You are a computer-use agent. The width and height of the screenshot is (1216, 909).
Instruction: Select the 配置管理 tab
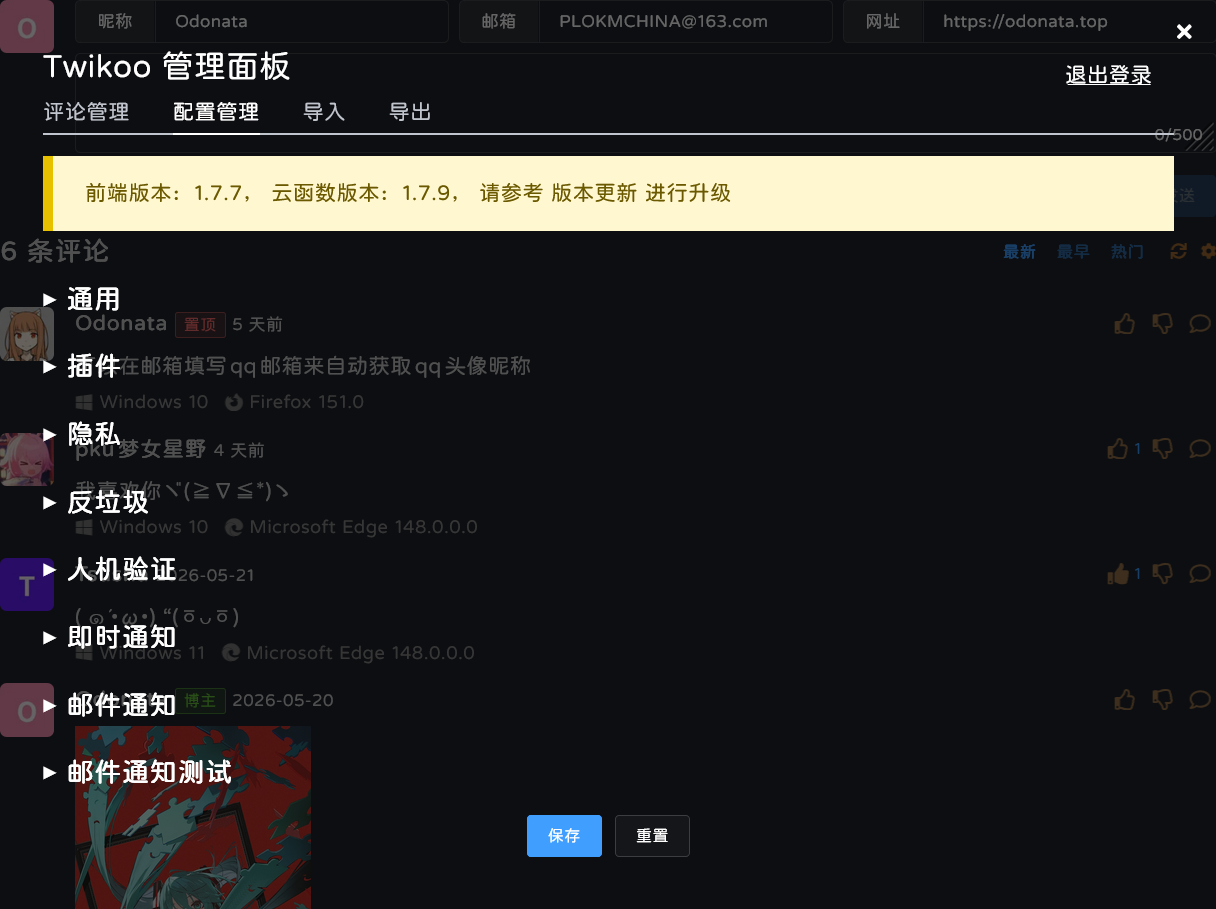tap(216, 112)
